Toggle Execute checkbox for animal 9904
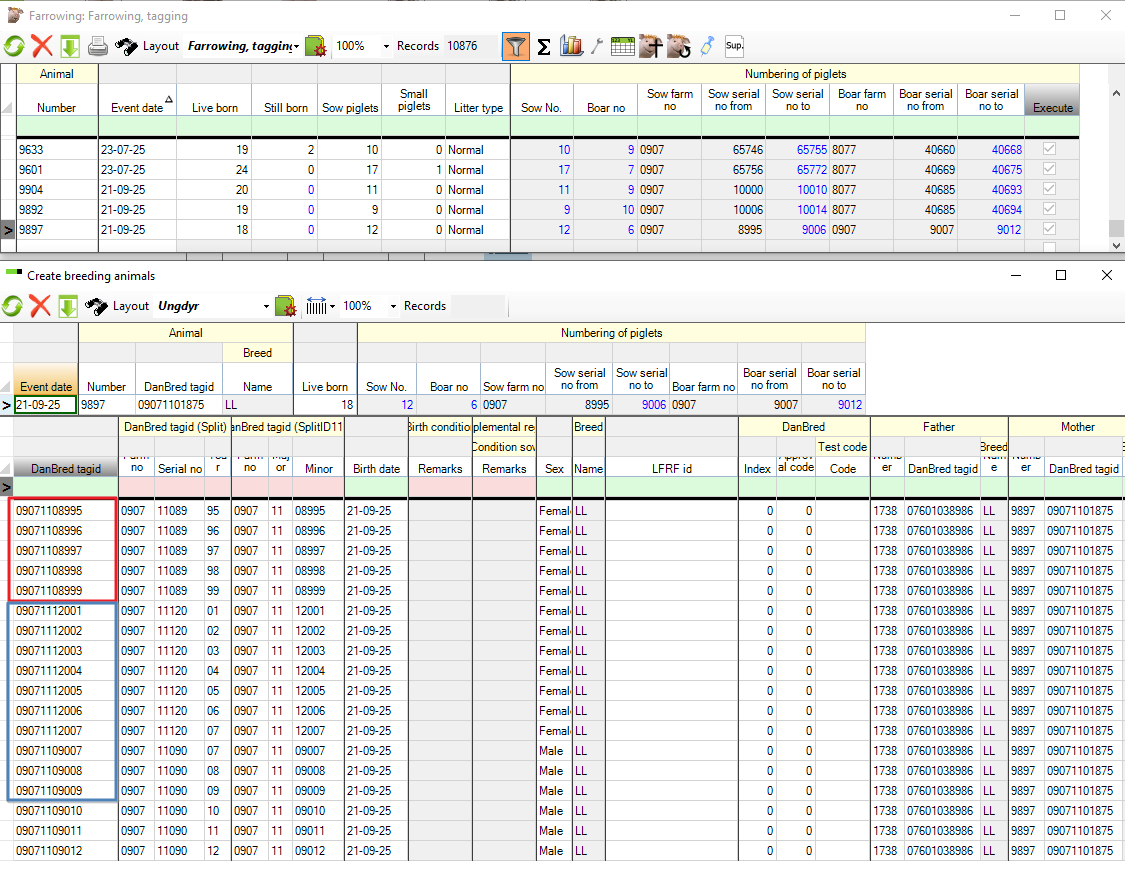The image size is (1125, 875). [x=1048, y=189]
